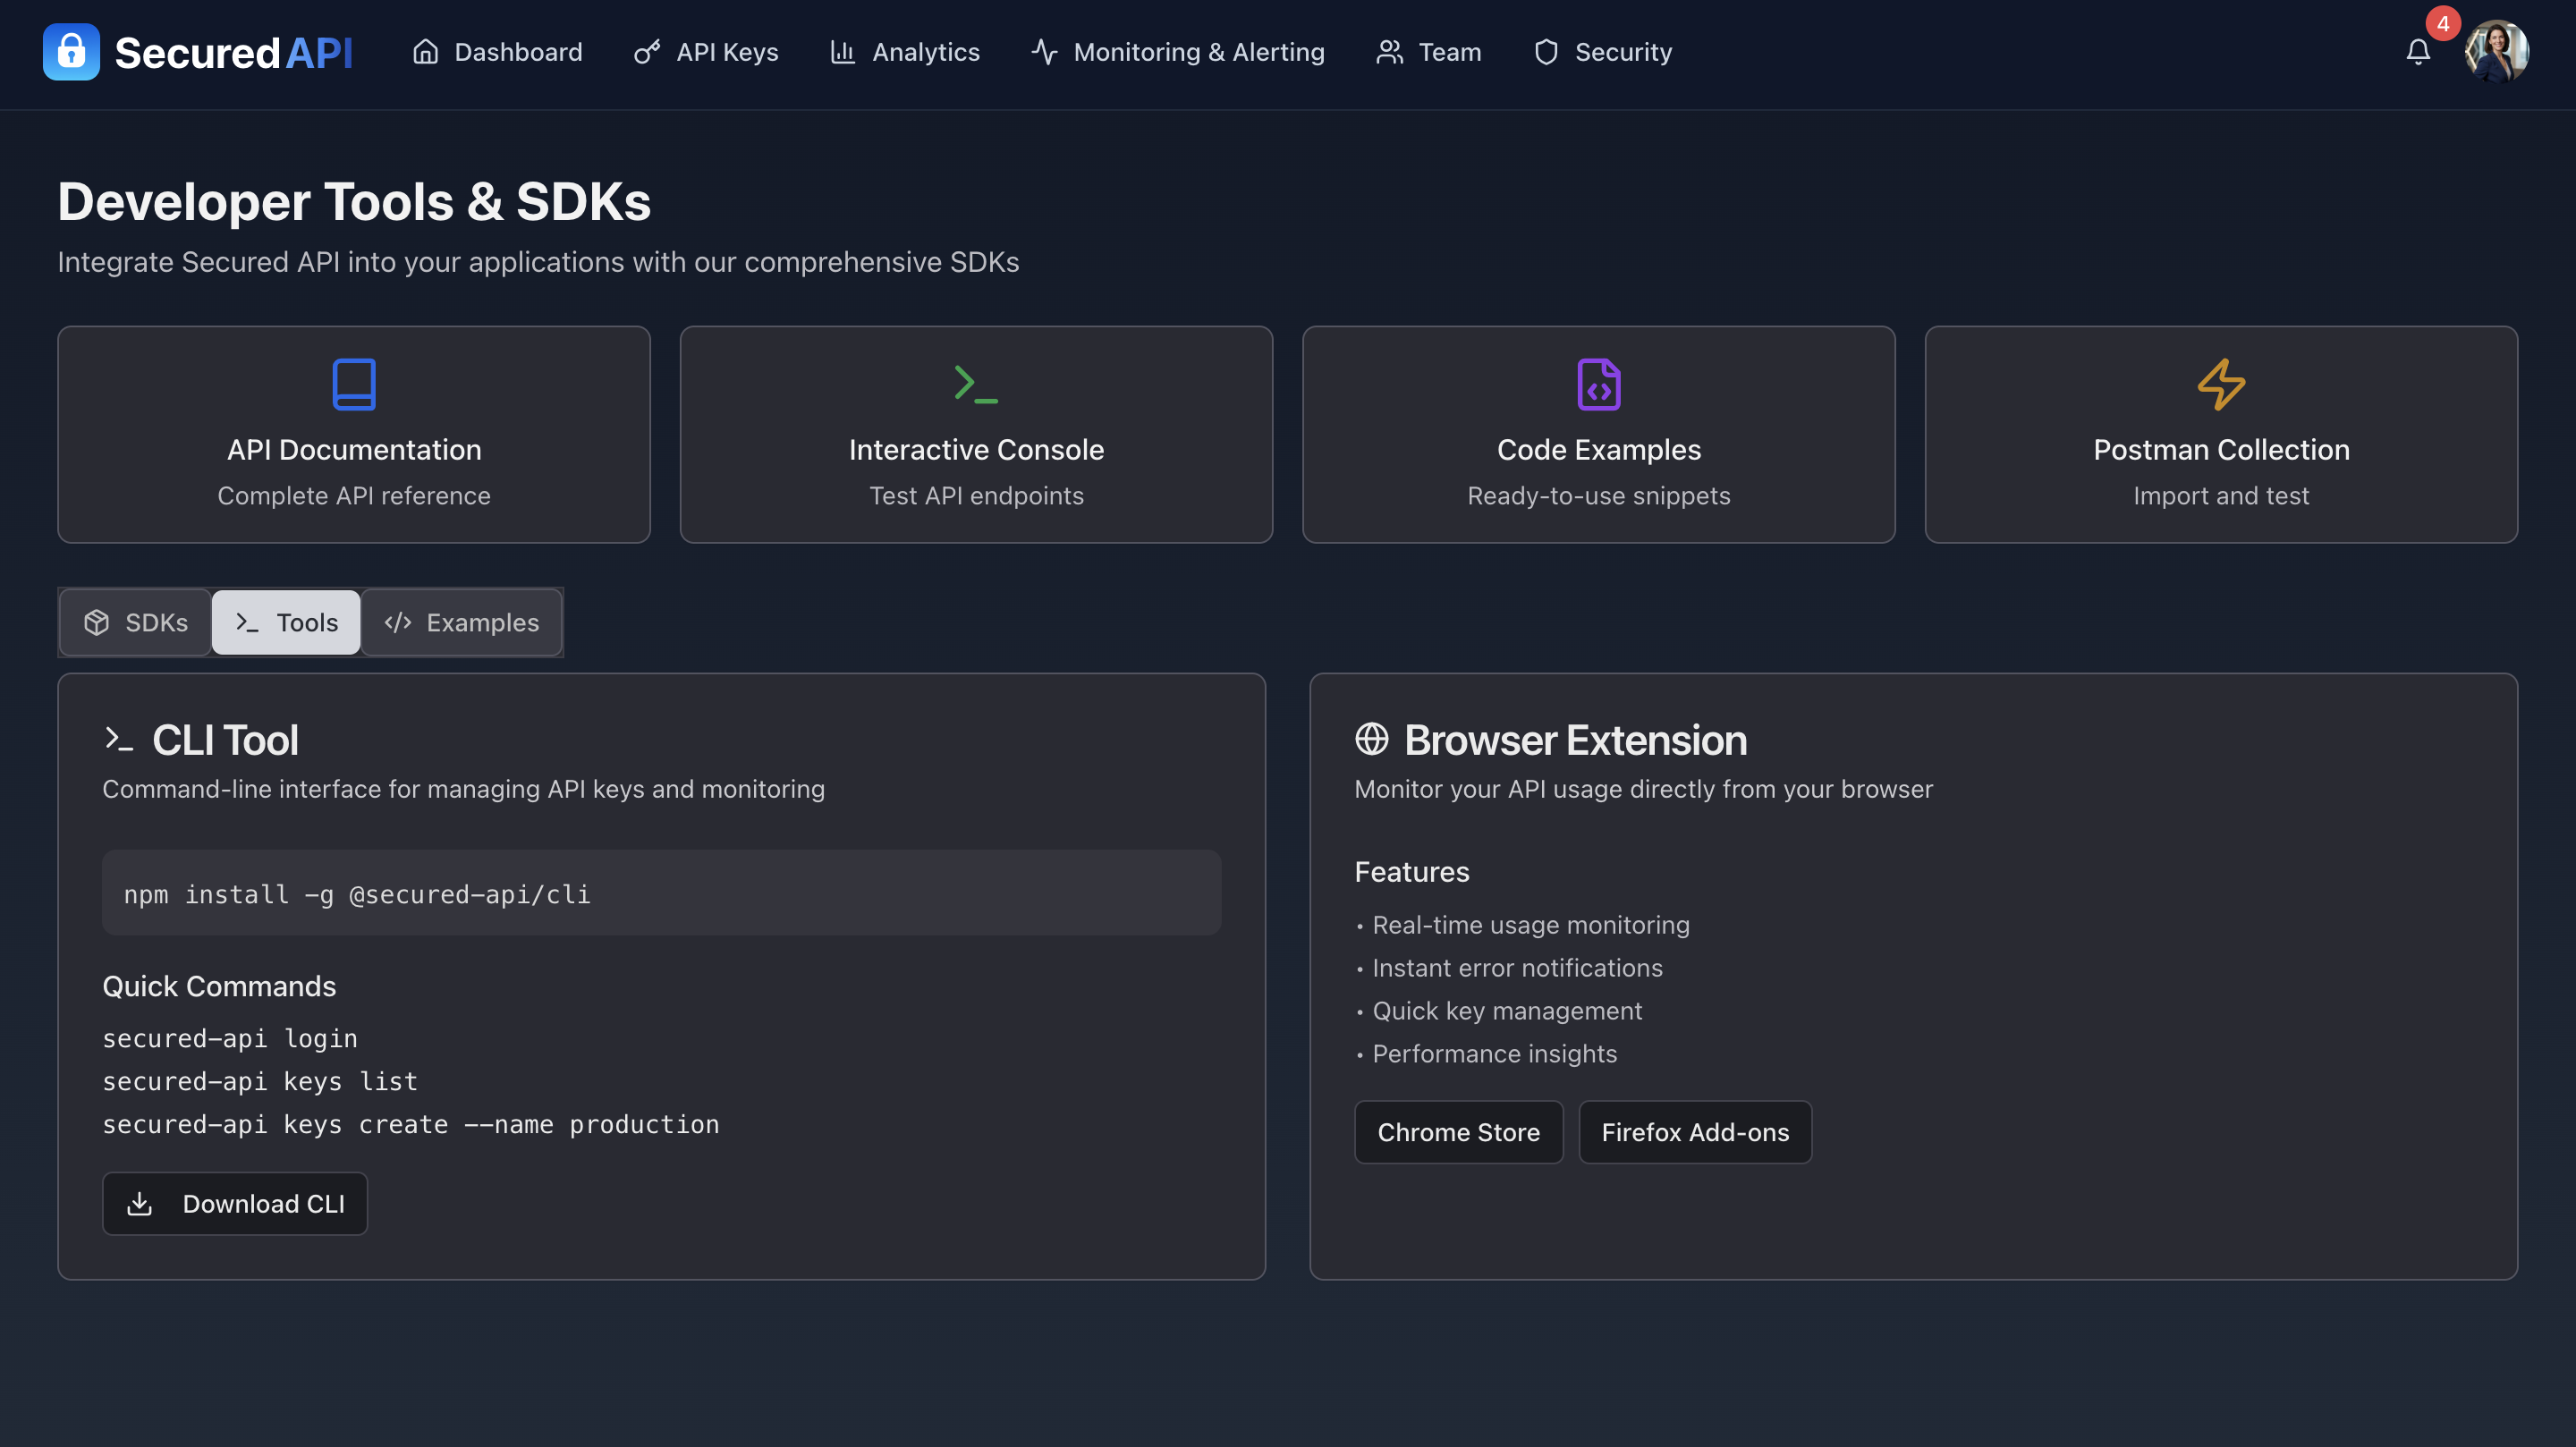Select the Tools tab
The height and width of the screenshot is (1447, 2576).
click(286, 622)
